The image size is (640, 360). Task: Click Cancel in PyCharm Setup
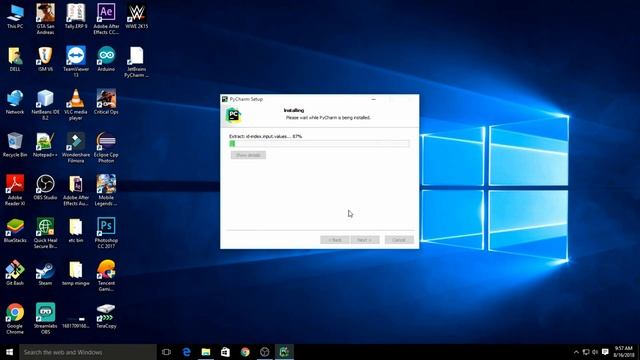tap(399, 240)
